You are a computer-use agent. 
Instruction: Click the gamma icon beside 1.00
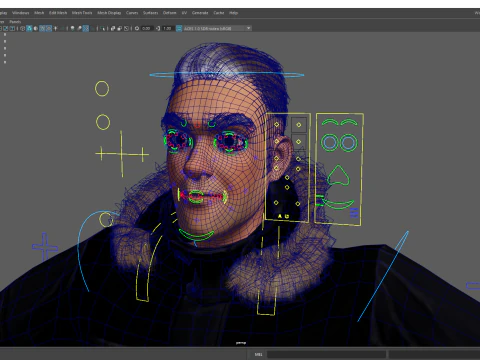[158, 28]
